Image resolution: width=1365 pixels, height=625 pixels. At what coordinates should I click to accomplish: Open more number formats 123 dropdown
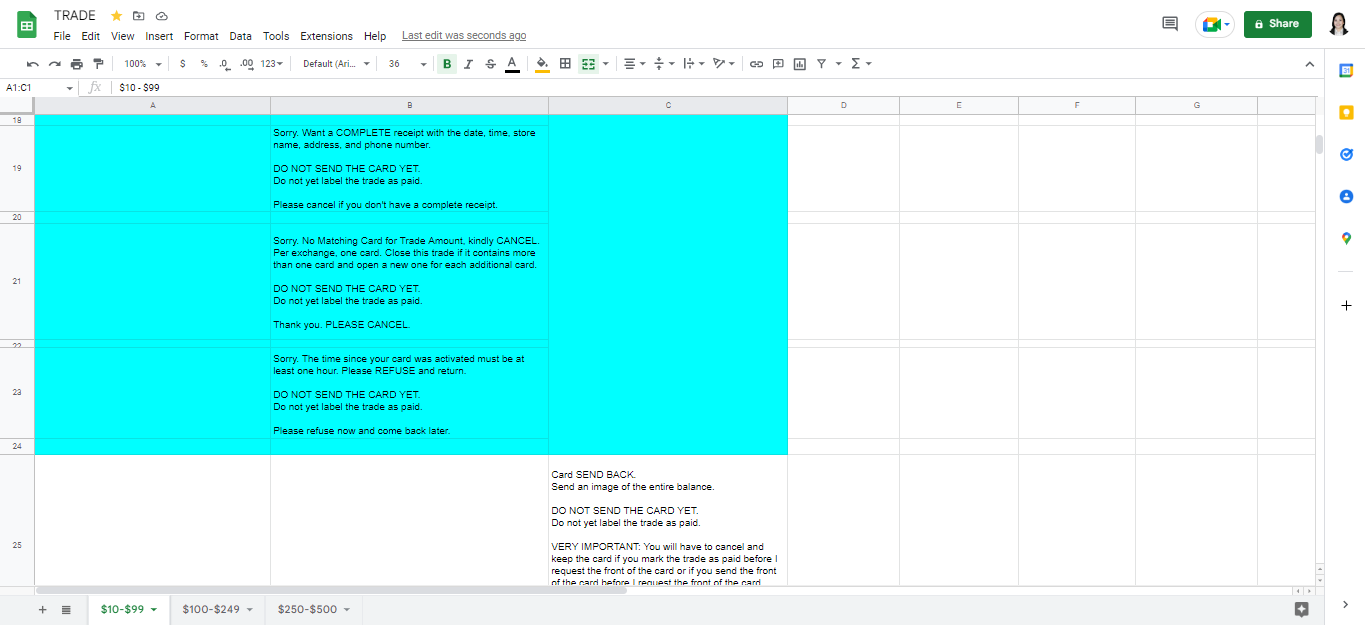point(272,64)
